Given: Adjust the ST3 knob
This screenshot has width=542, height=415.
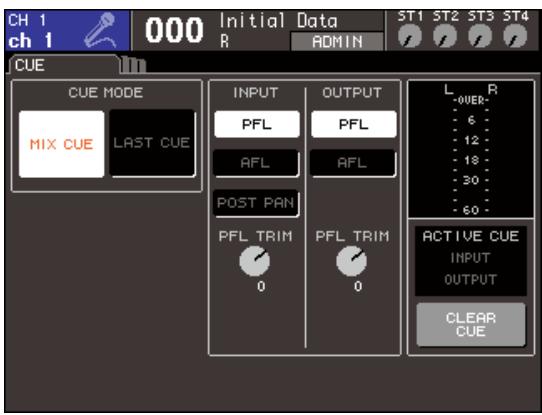Looking at the screenshot, I should [480, 36].
